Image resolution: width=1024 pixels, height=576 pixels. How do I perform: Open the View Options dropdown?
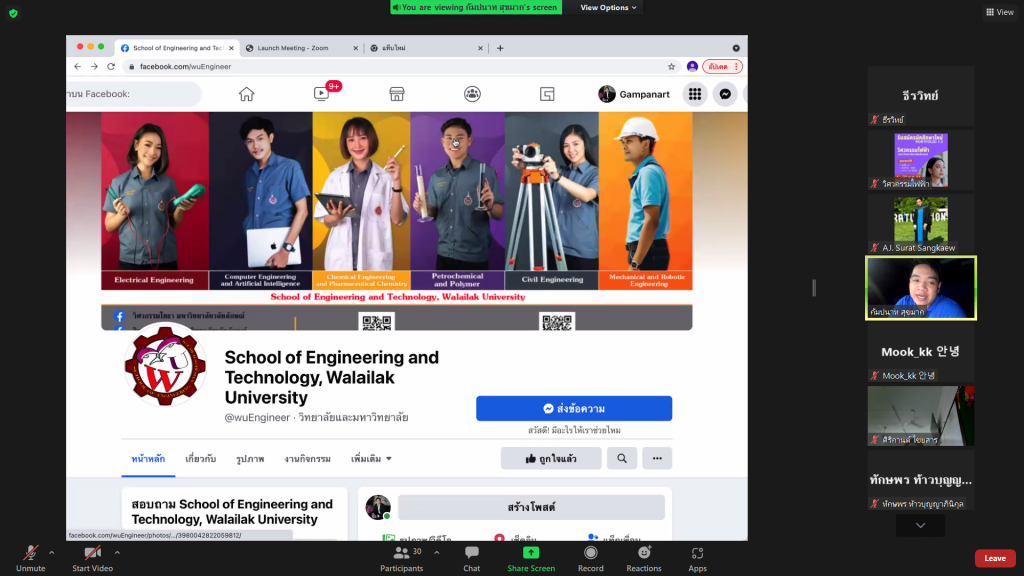click(x=608, y=8)
